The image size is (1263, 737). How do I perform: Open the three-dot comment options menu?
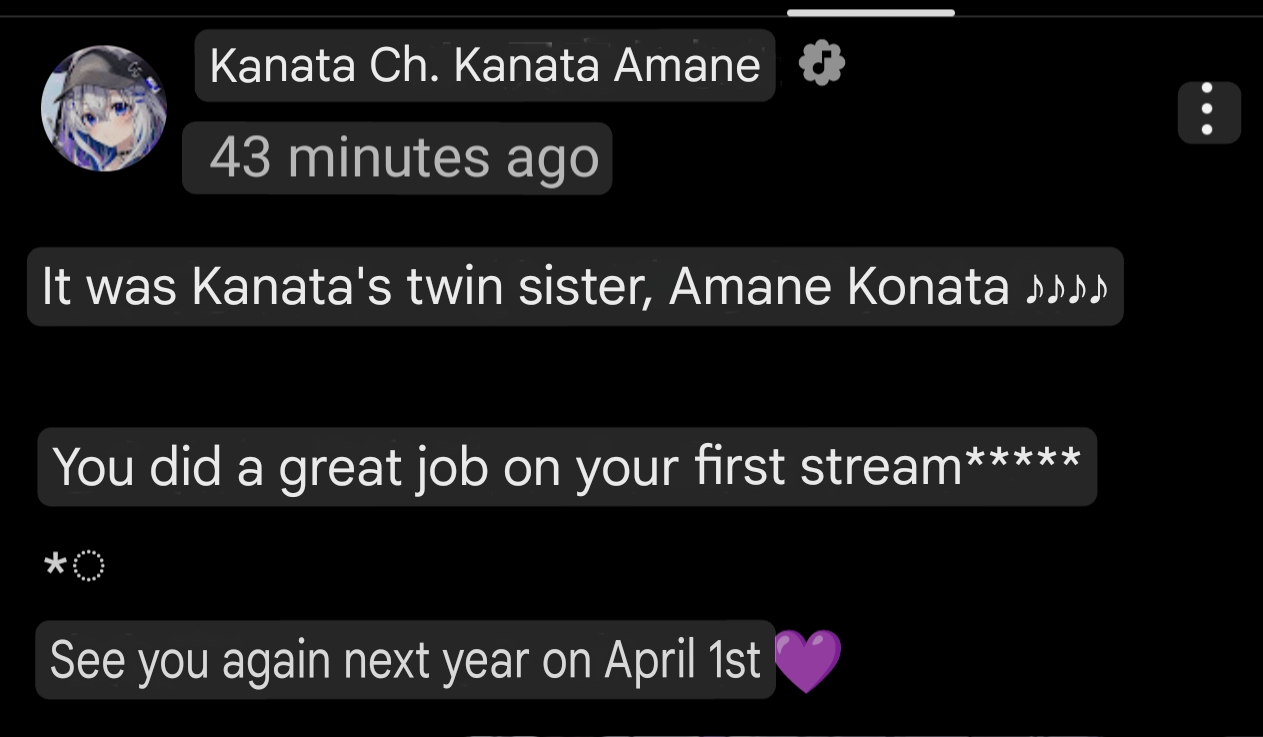(x=1208, y=112)
